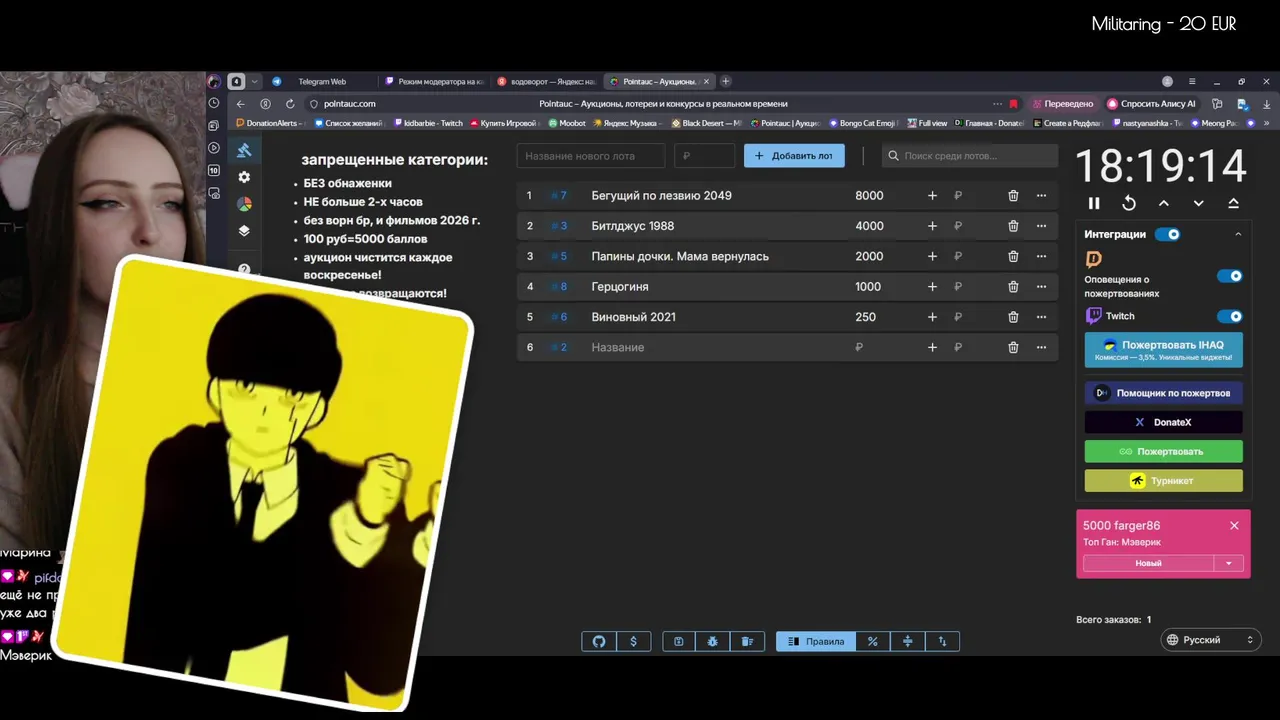
Task: Open the settings gear in Pointauc sidebar
Action: pyautogui.click(x=244, y=177)
